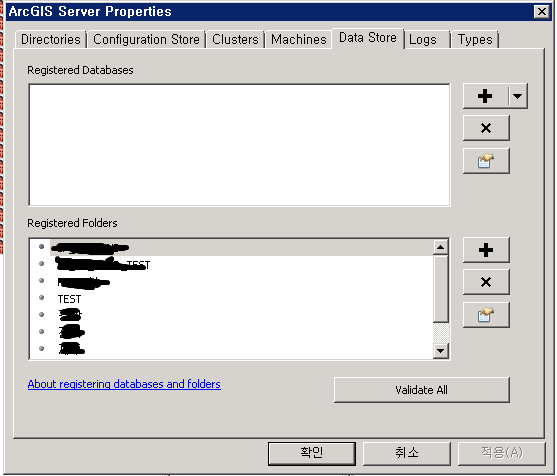Close the ArcGIS Server Properties dialog

click(x=541, y=12)
